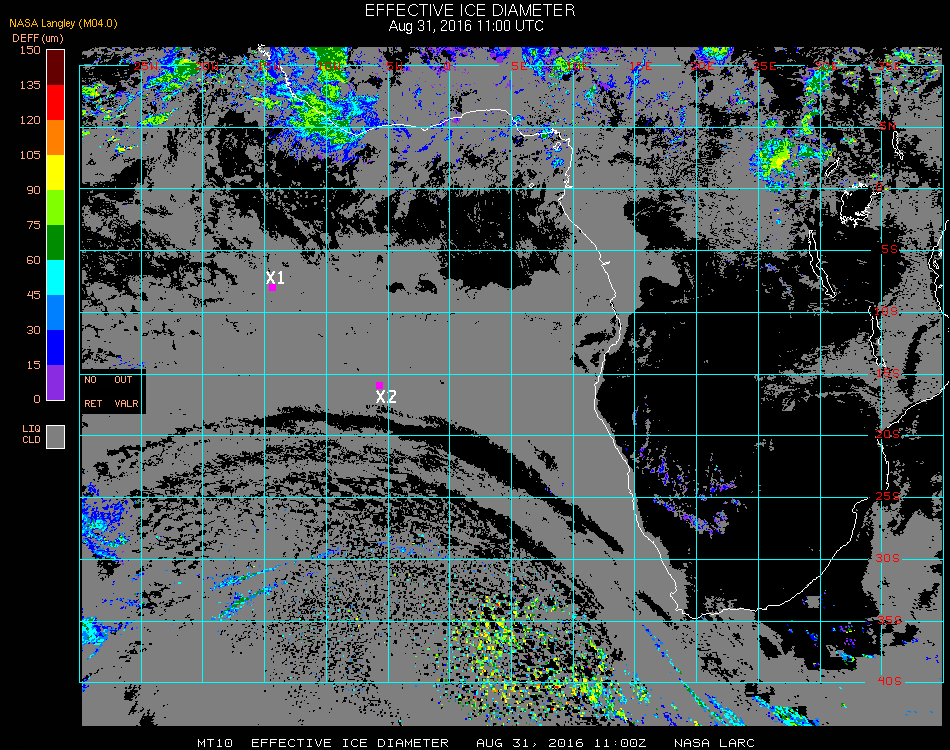Click the 'EFFECTIVE ICE DIAMETER' title at top
950x750 pixels.
470,10
